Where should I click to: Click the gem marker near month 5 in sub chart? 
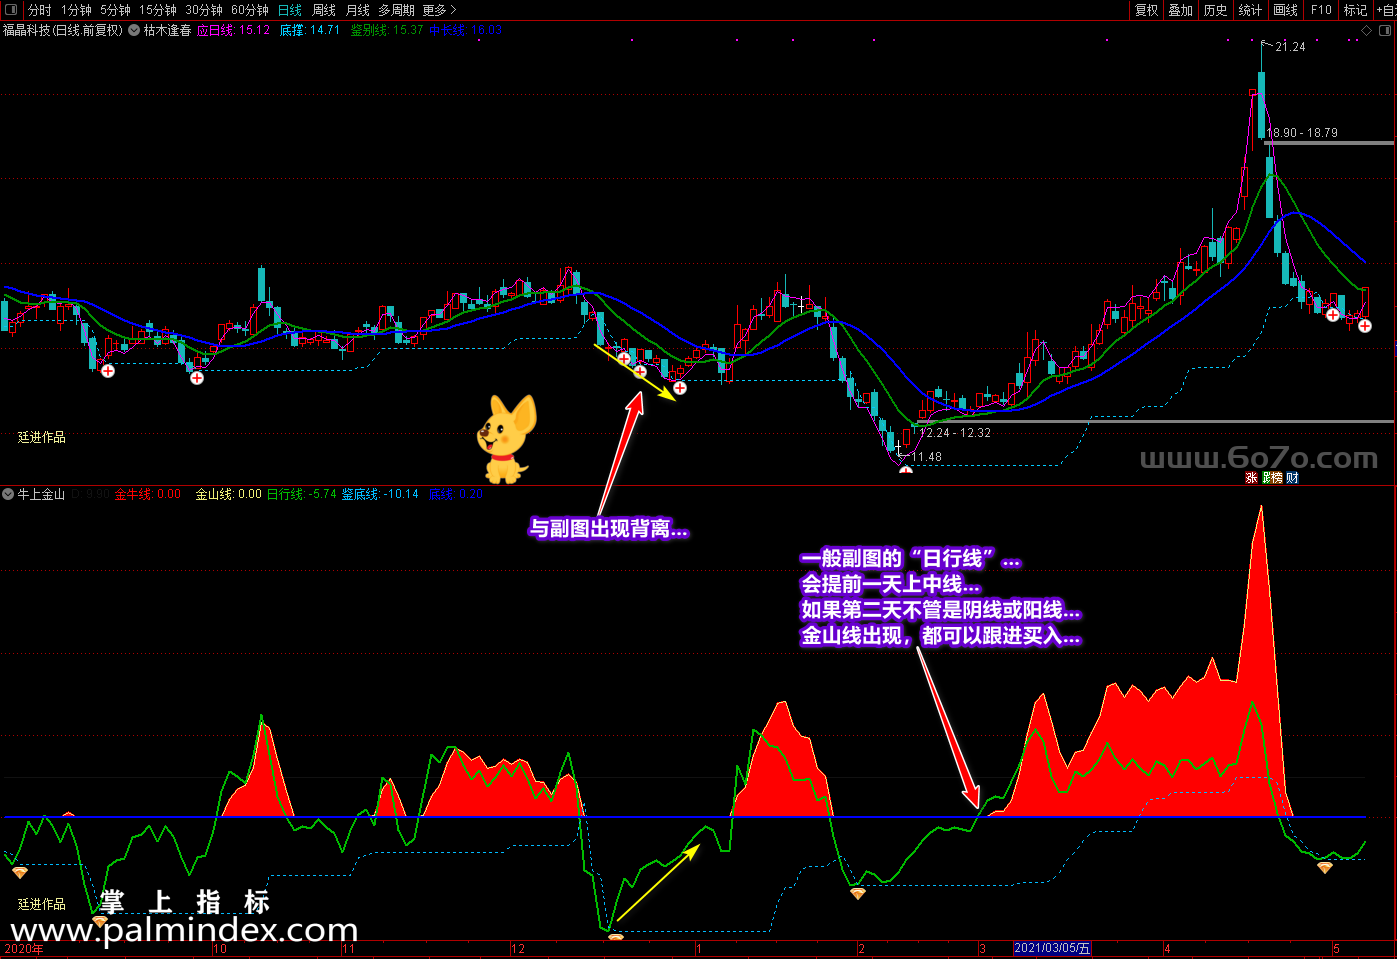point(1325,868)
